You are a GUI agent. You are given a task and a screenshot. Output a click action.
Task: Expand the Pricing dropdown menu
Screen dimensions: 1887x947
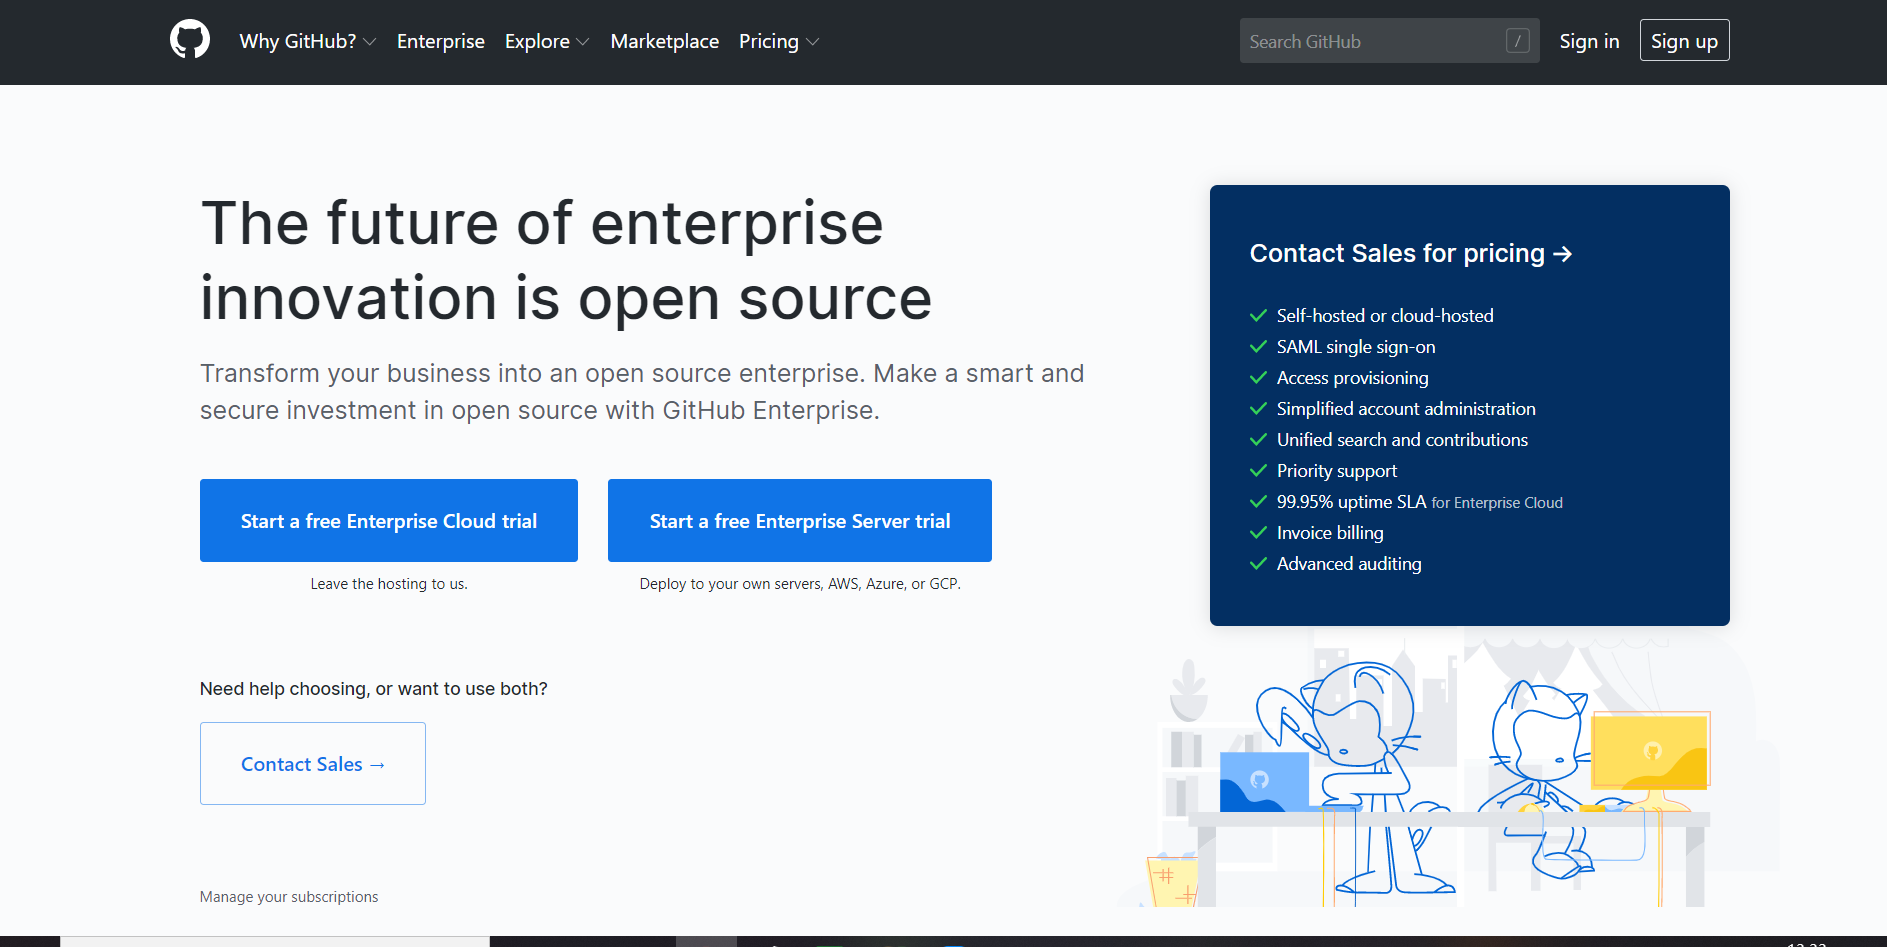point(779,41)
